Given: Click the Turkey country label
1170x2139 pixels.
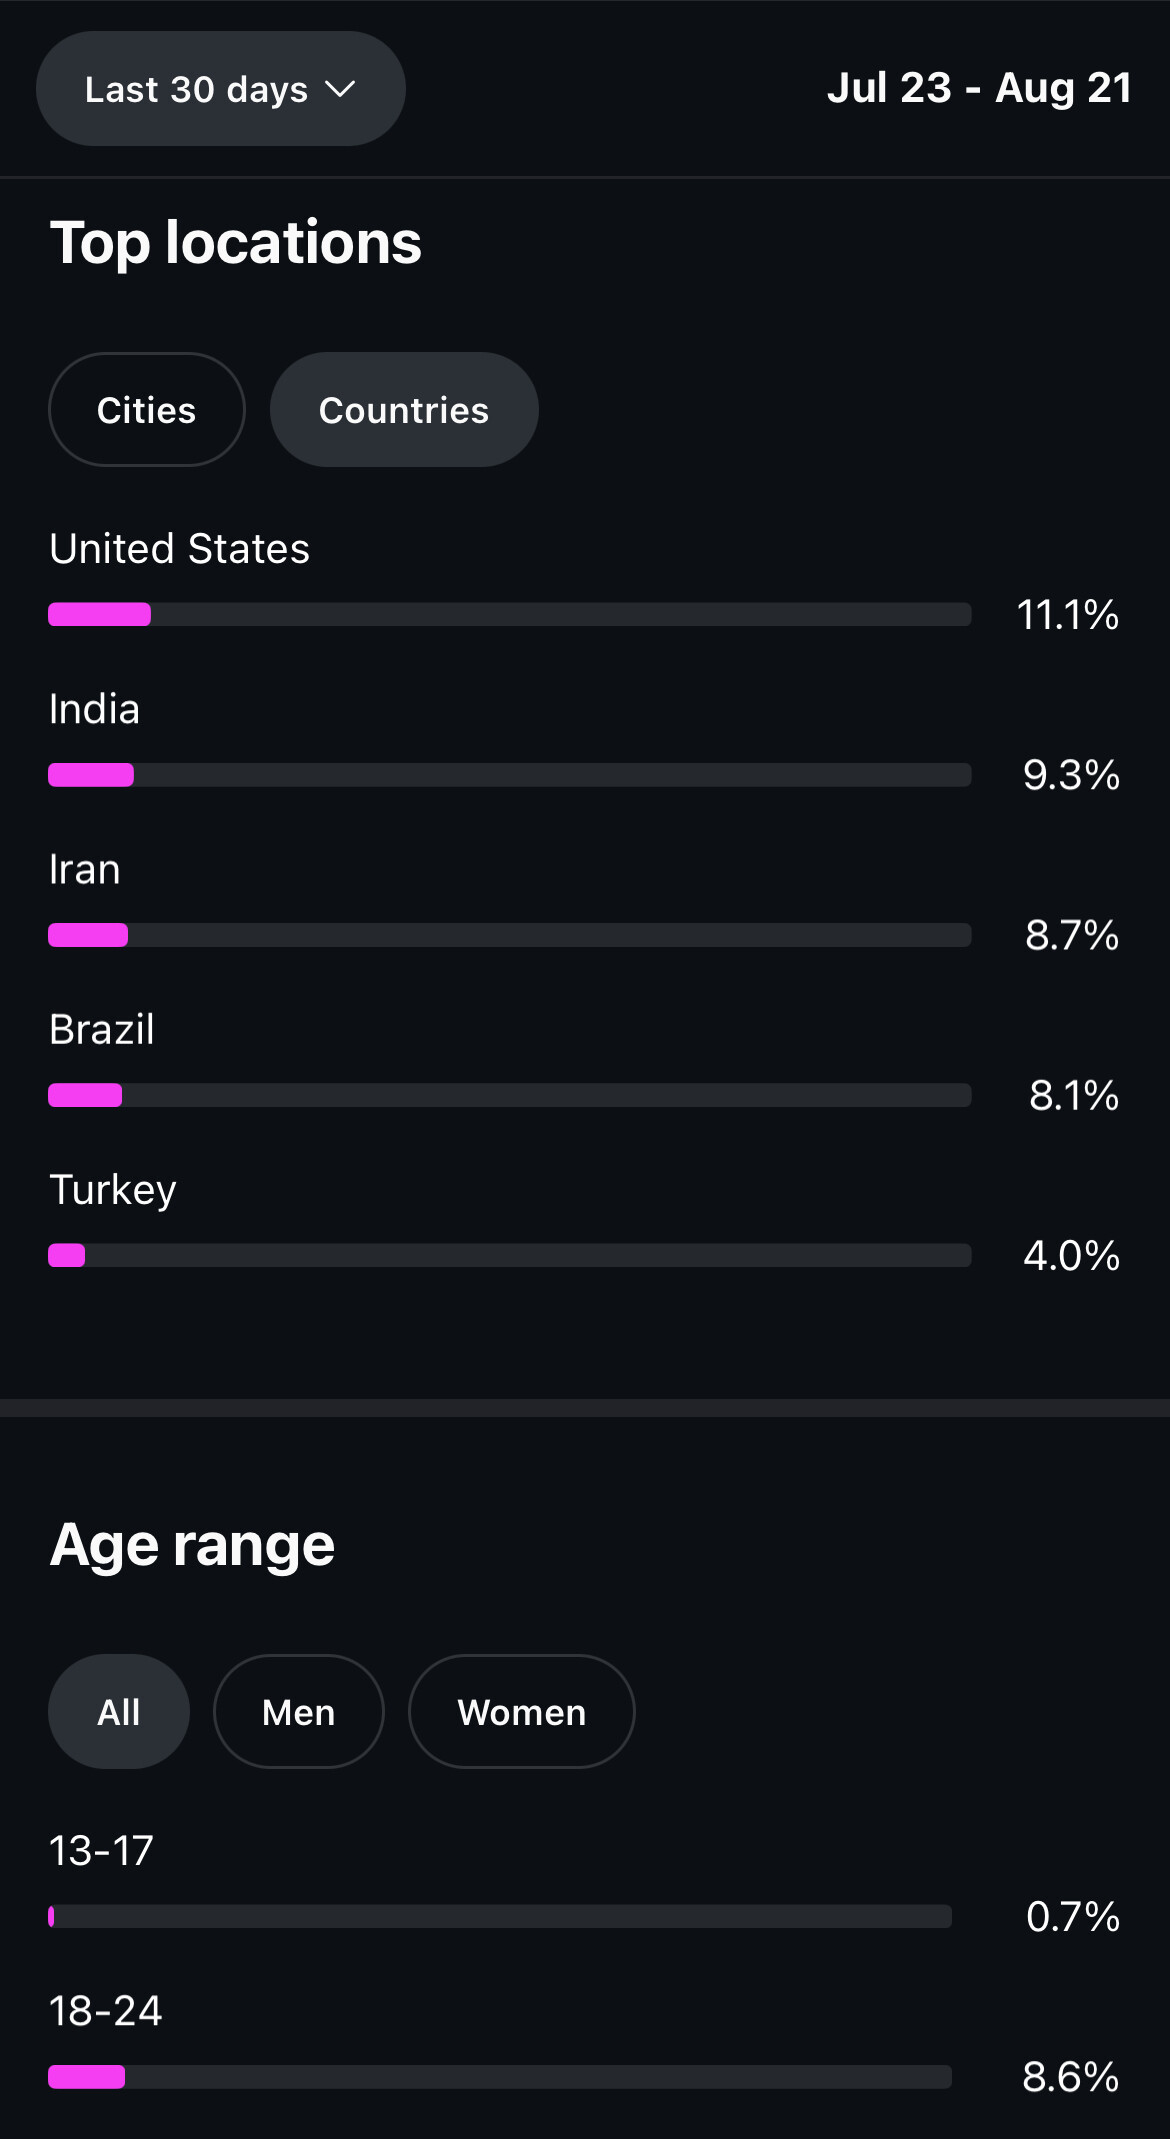Looking at the screenshot, I should click(x=113, y=1190).
